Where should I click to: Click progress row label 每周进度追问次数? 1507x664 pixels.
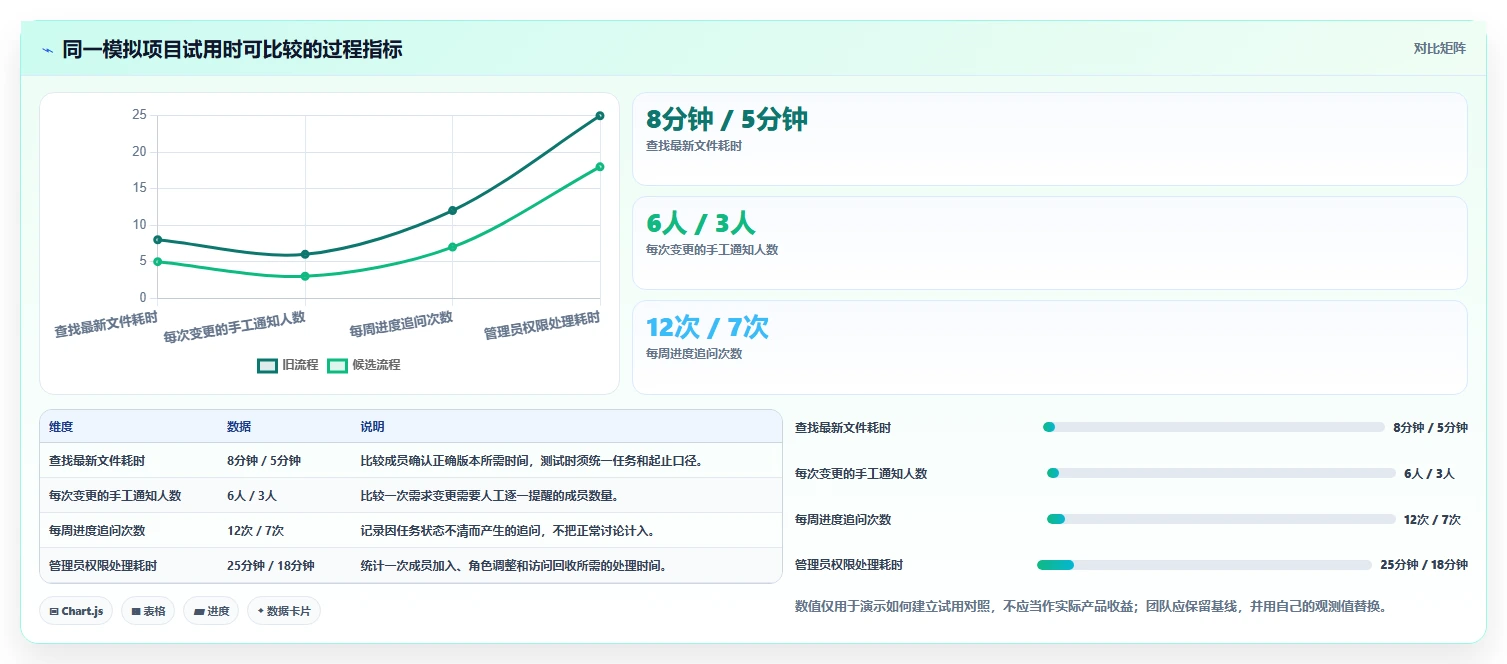843,519
